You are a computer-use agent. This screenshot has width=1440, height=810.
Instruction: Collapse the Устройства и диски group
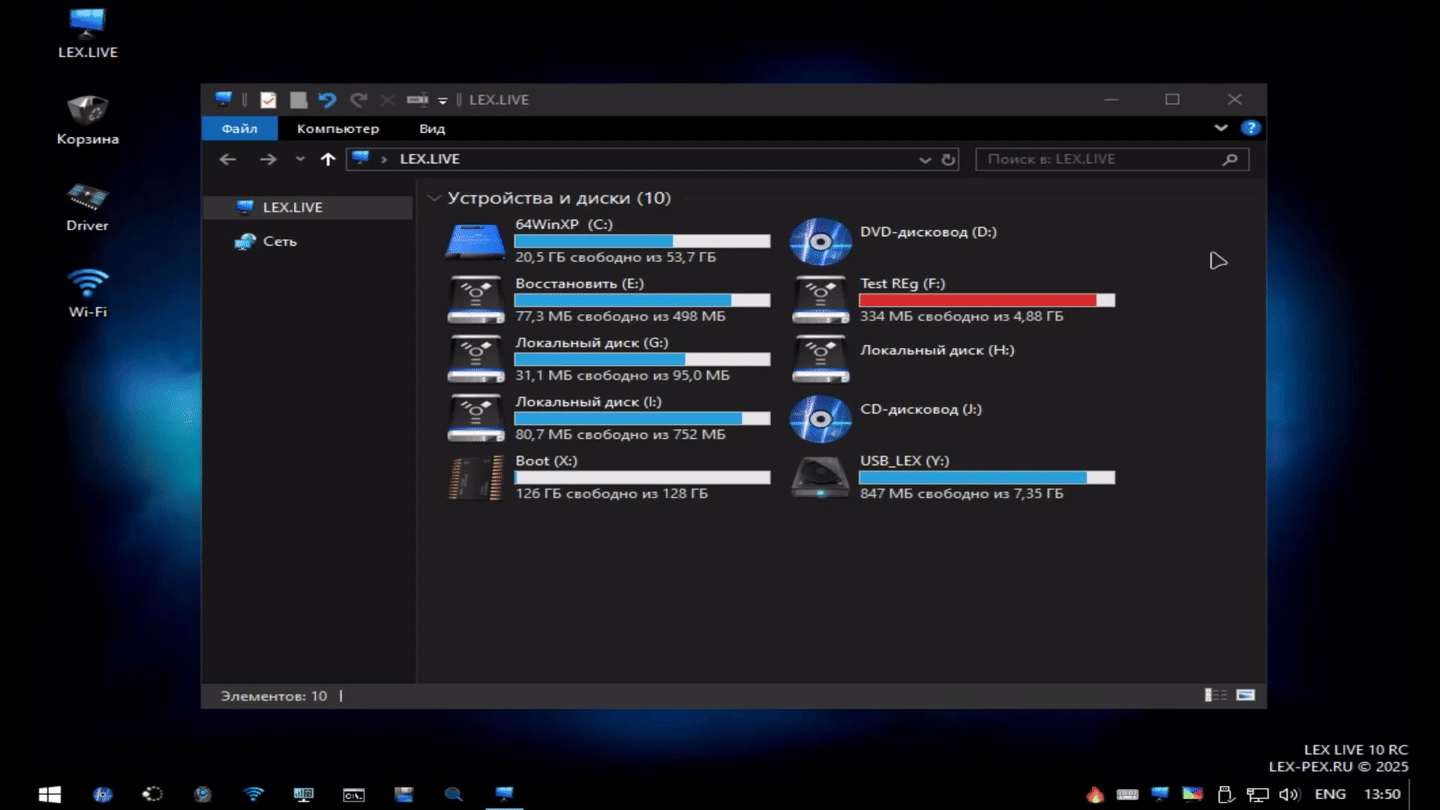point(434,198)
